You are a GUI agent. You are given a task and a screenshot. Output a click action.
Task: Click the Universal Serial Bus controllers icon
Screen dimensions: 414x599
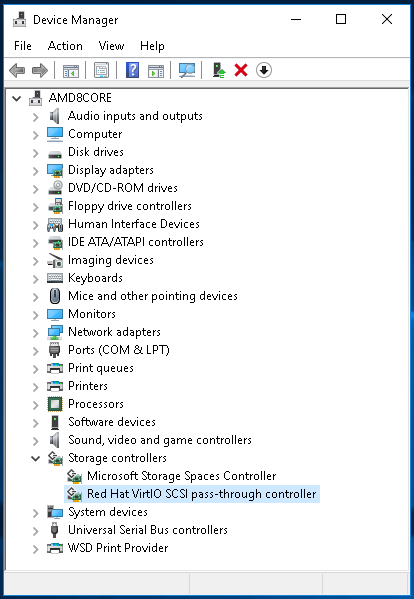tap(55, 530)
